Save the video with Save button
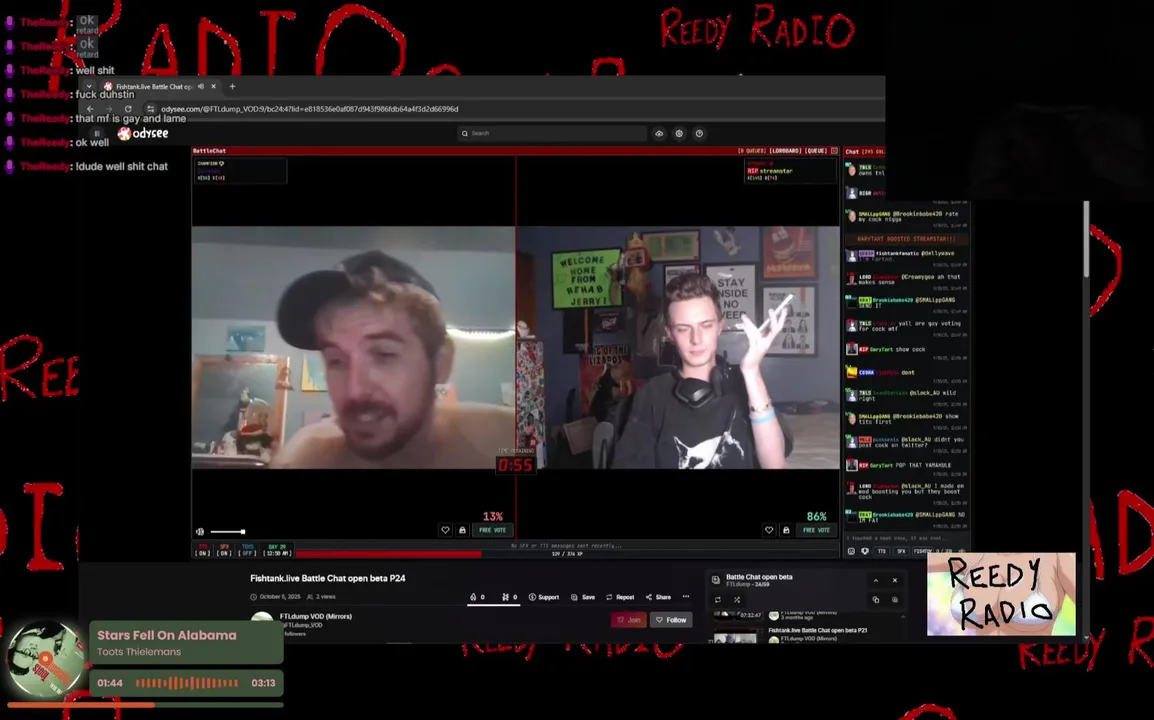Screen dimensions: 1154x720 pyautogui.click(x=583, y=597)
